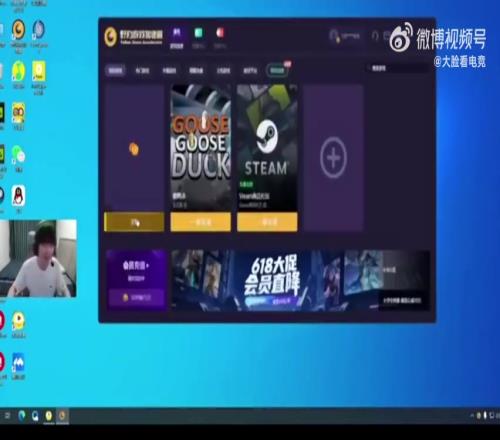Screen dimensions: 500x440
Task: Click the yellow button under the loading card
Action: 134,222
